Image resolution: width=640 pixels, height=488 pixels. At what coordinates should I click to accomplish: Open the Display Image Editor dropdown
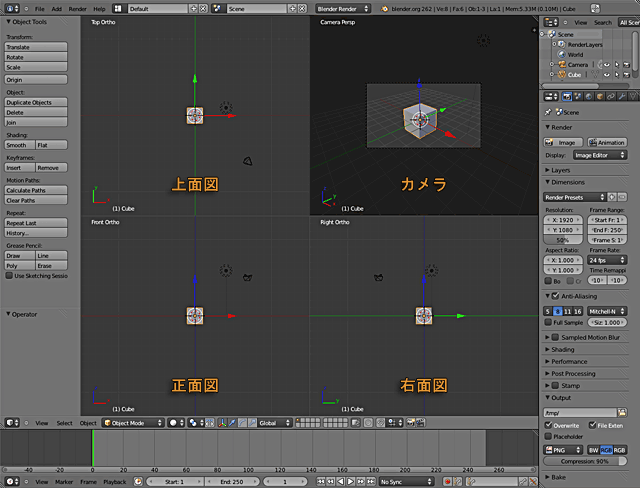coord(599,155)
